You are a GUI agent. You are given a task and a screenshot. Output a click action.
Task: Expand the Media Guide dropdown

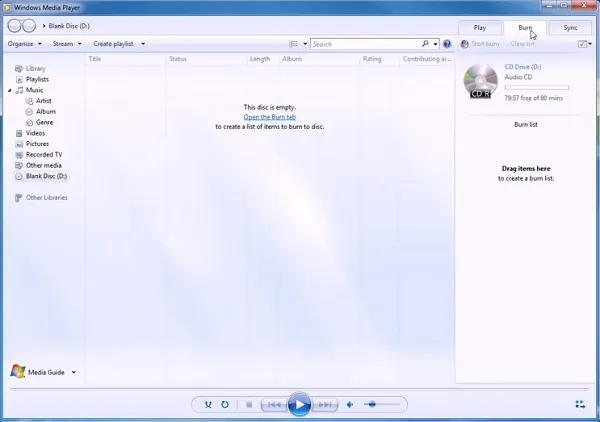coord(73,372)
